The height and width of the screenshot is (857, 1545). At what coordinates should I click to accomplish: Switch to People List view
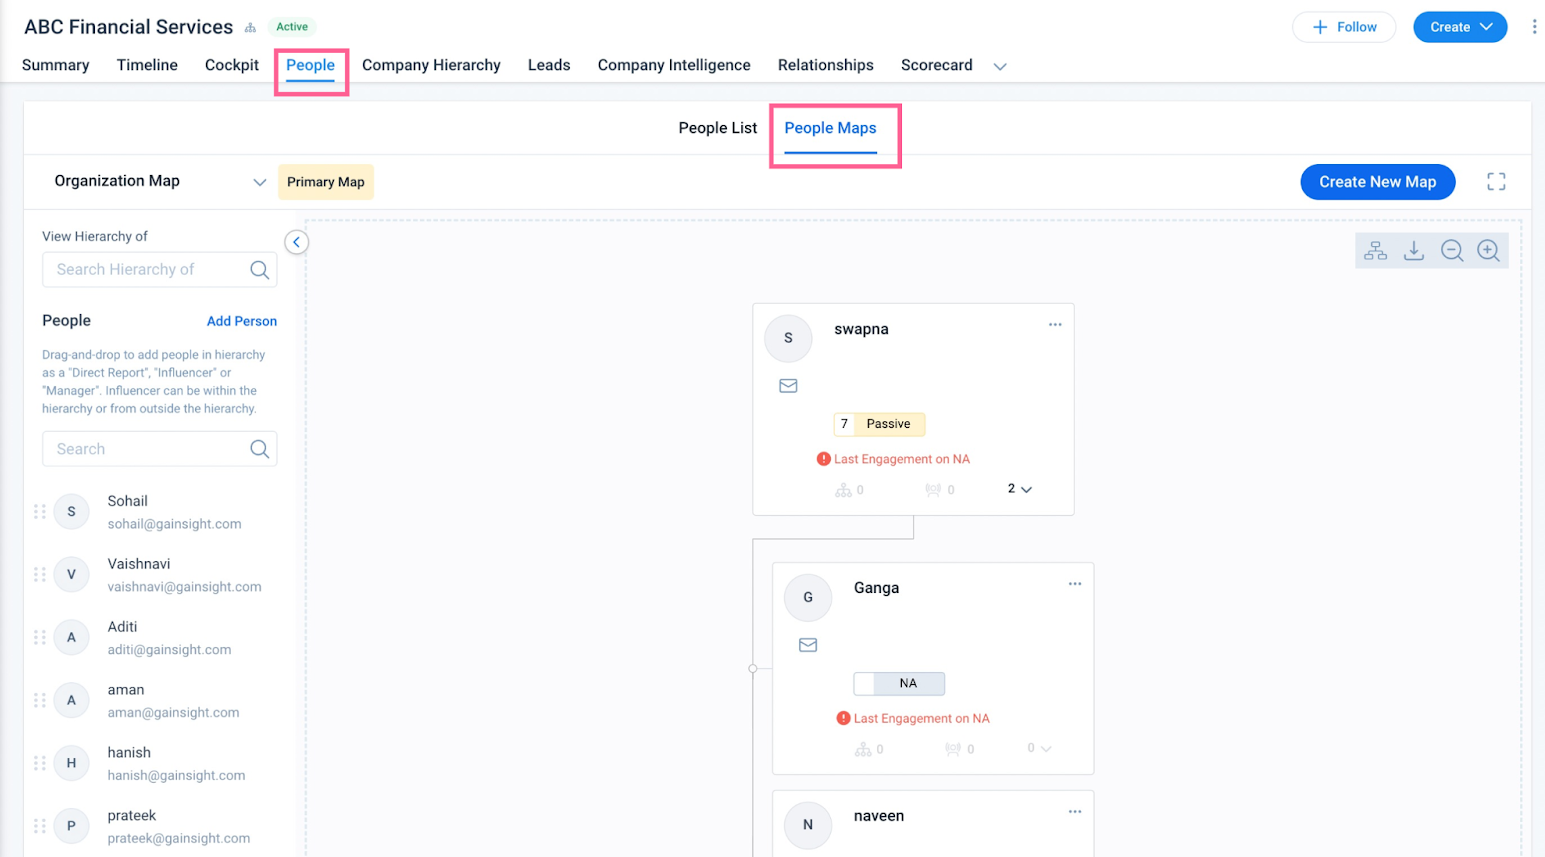pyautogui.click(x=718, y=128)
